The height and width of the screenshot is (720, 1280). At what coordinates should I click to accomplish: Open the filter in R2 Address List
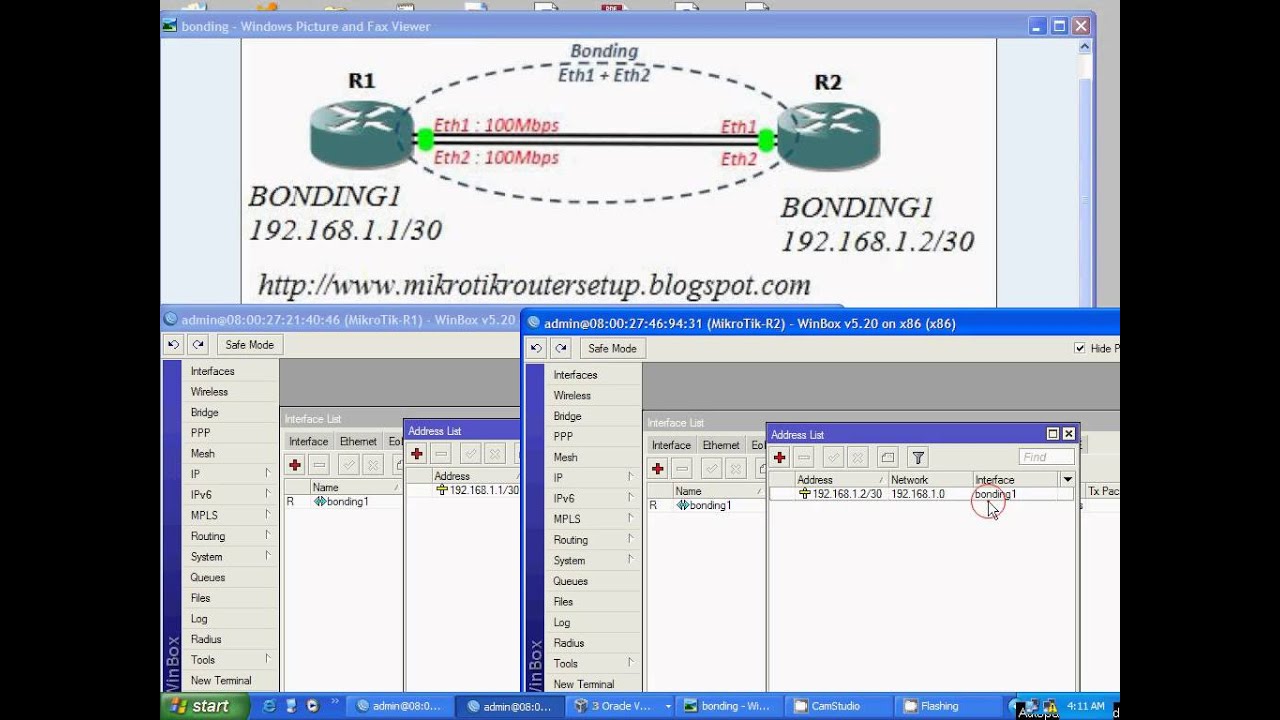coord(918,457)
